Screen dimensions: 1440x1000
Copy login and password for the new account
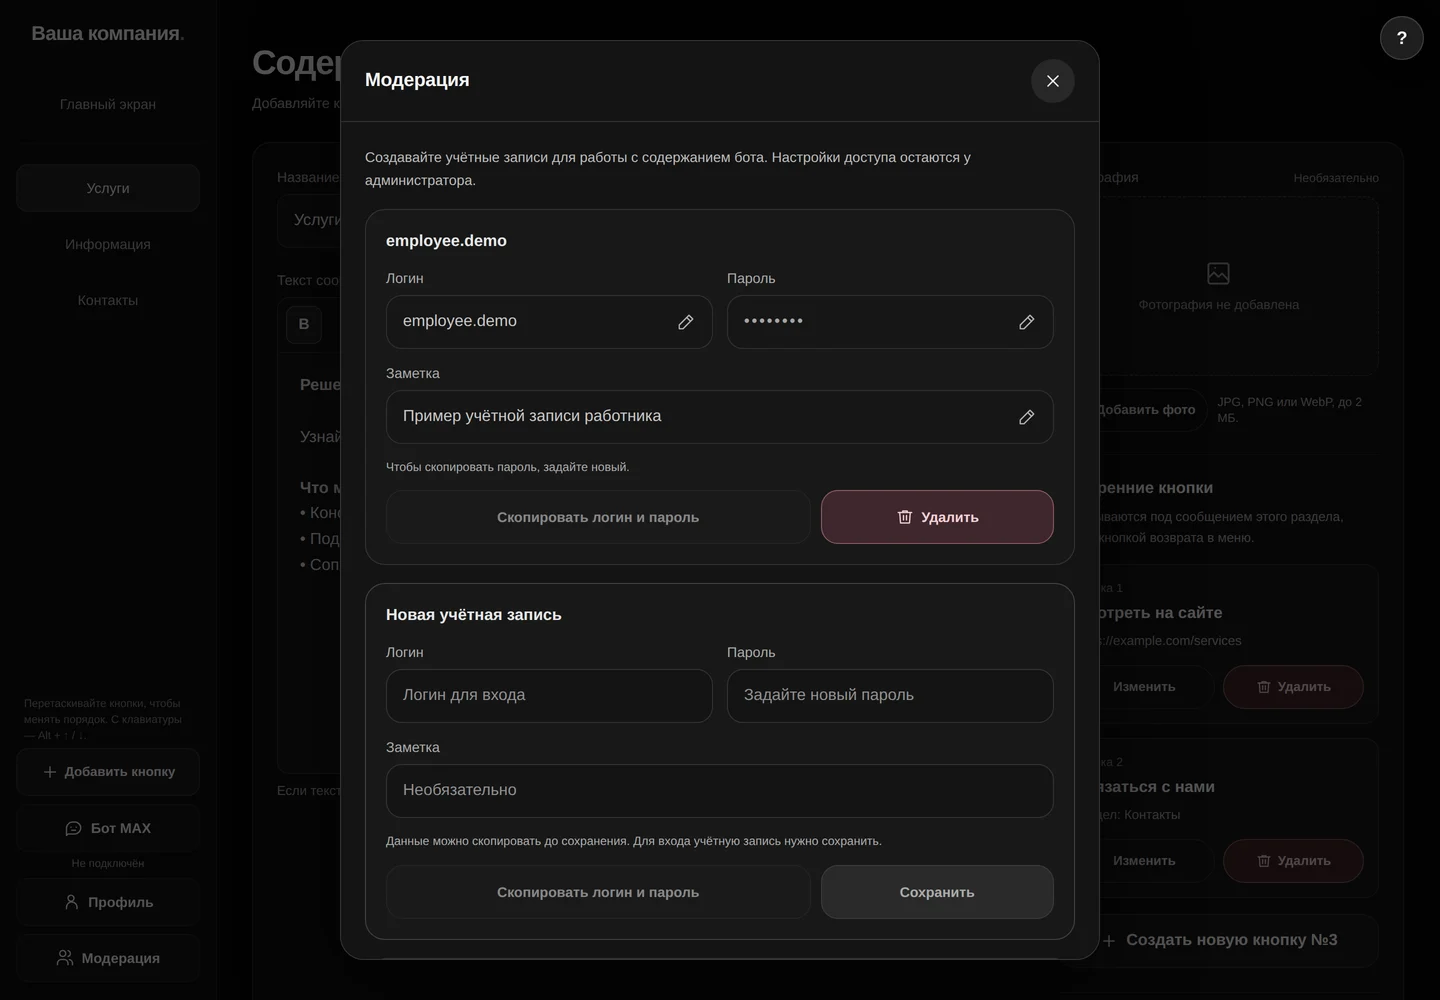[x=598, y=892]
